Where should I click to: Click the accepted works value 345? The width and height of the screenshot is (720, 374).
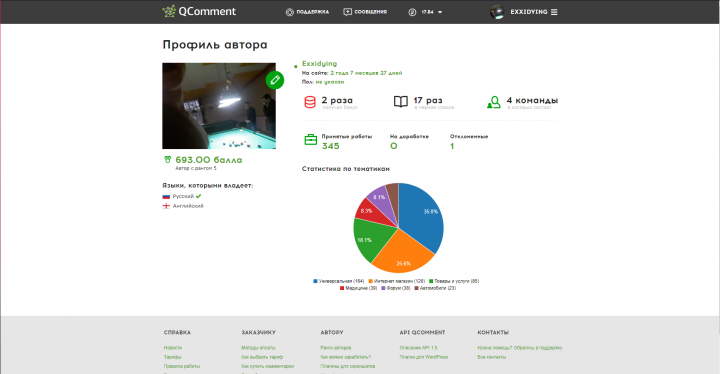331,146
